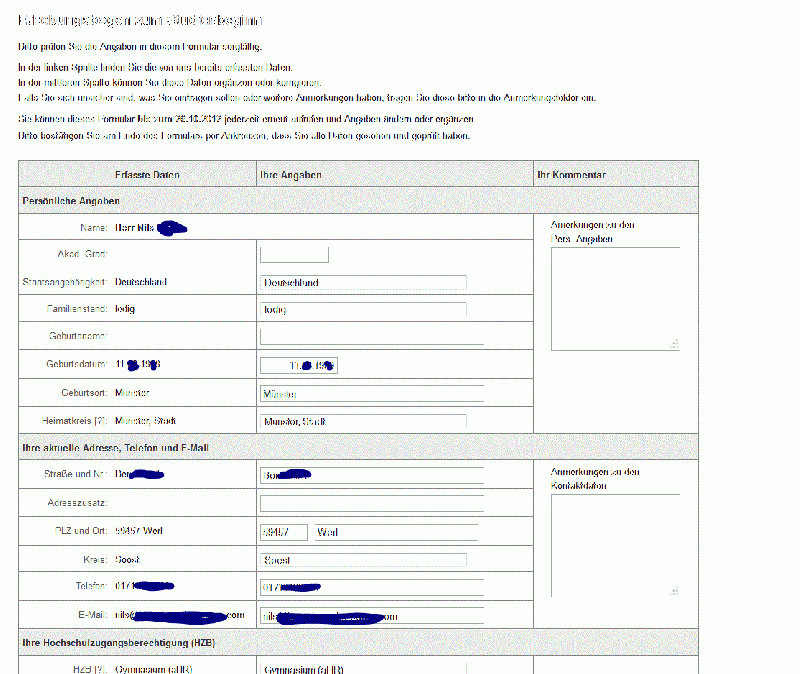Click the Geburtsname text field

(371, 337)
